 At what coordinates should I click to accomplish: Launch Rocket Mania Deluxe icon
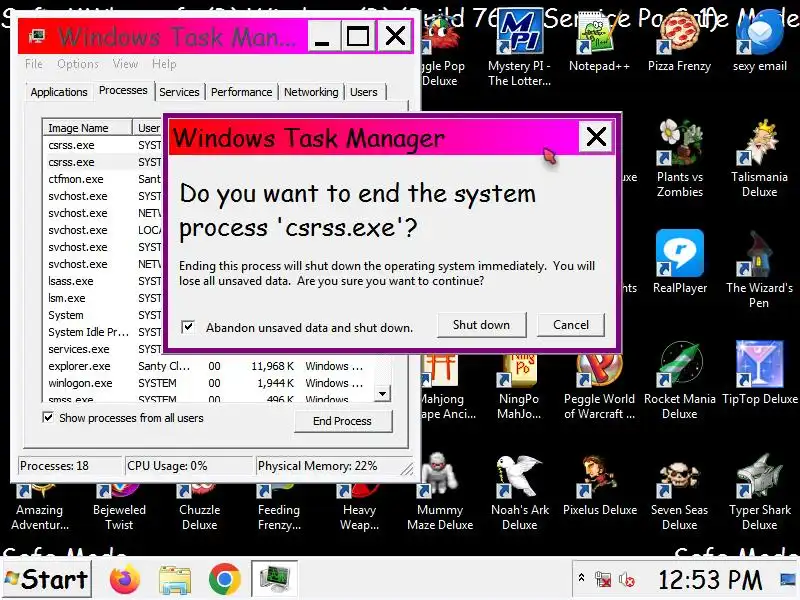(x=680, y=380)
